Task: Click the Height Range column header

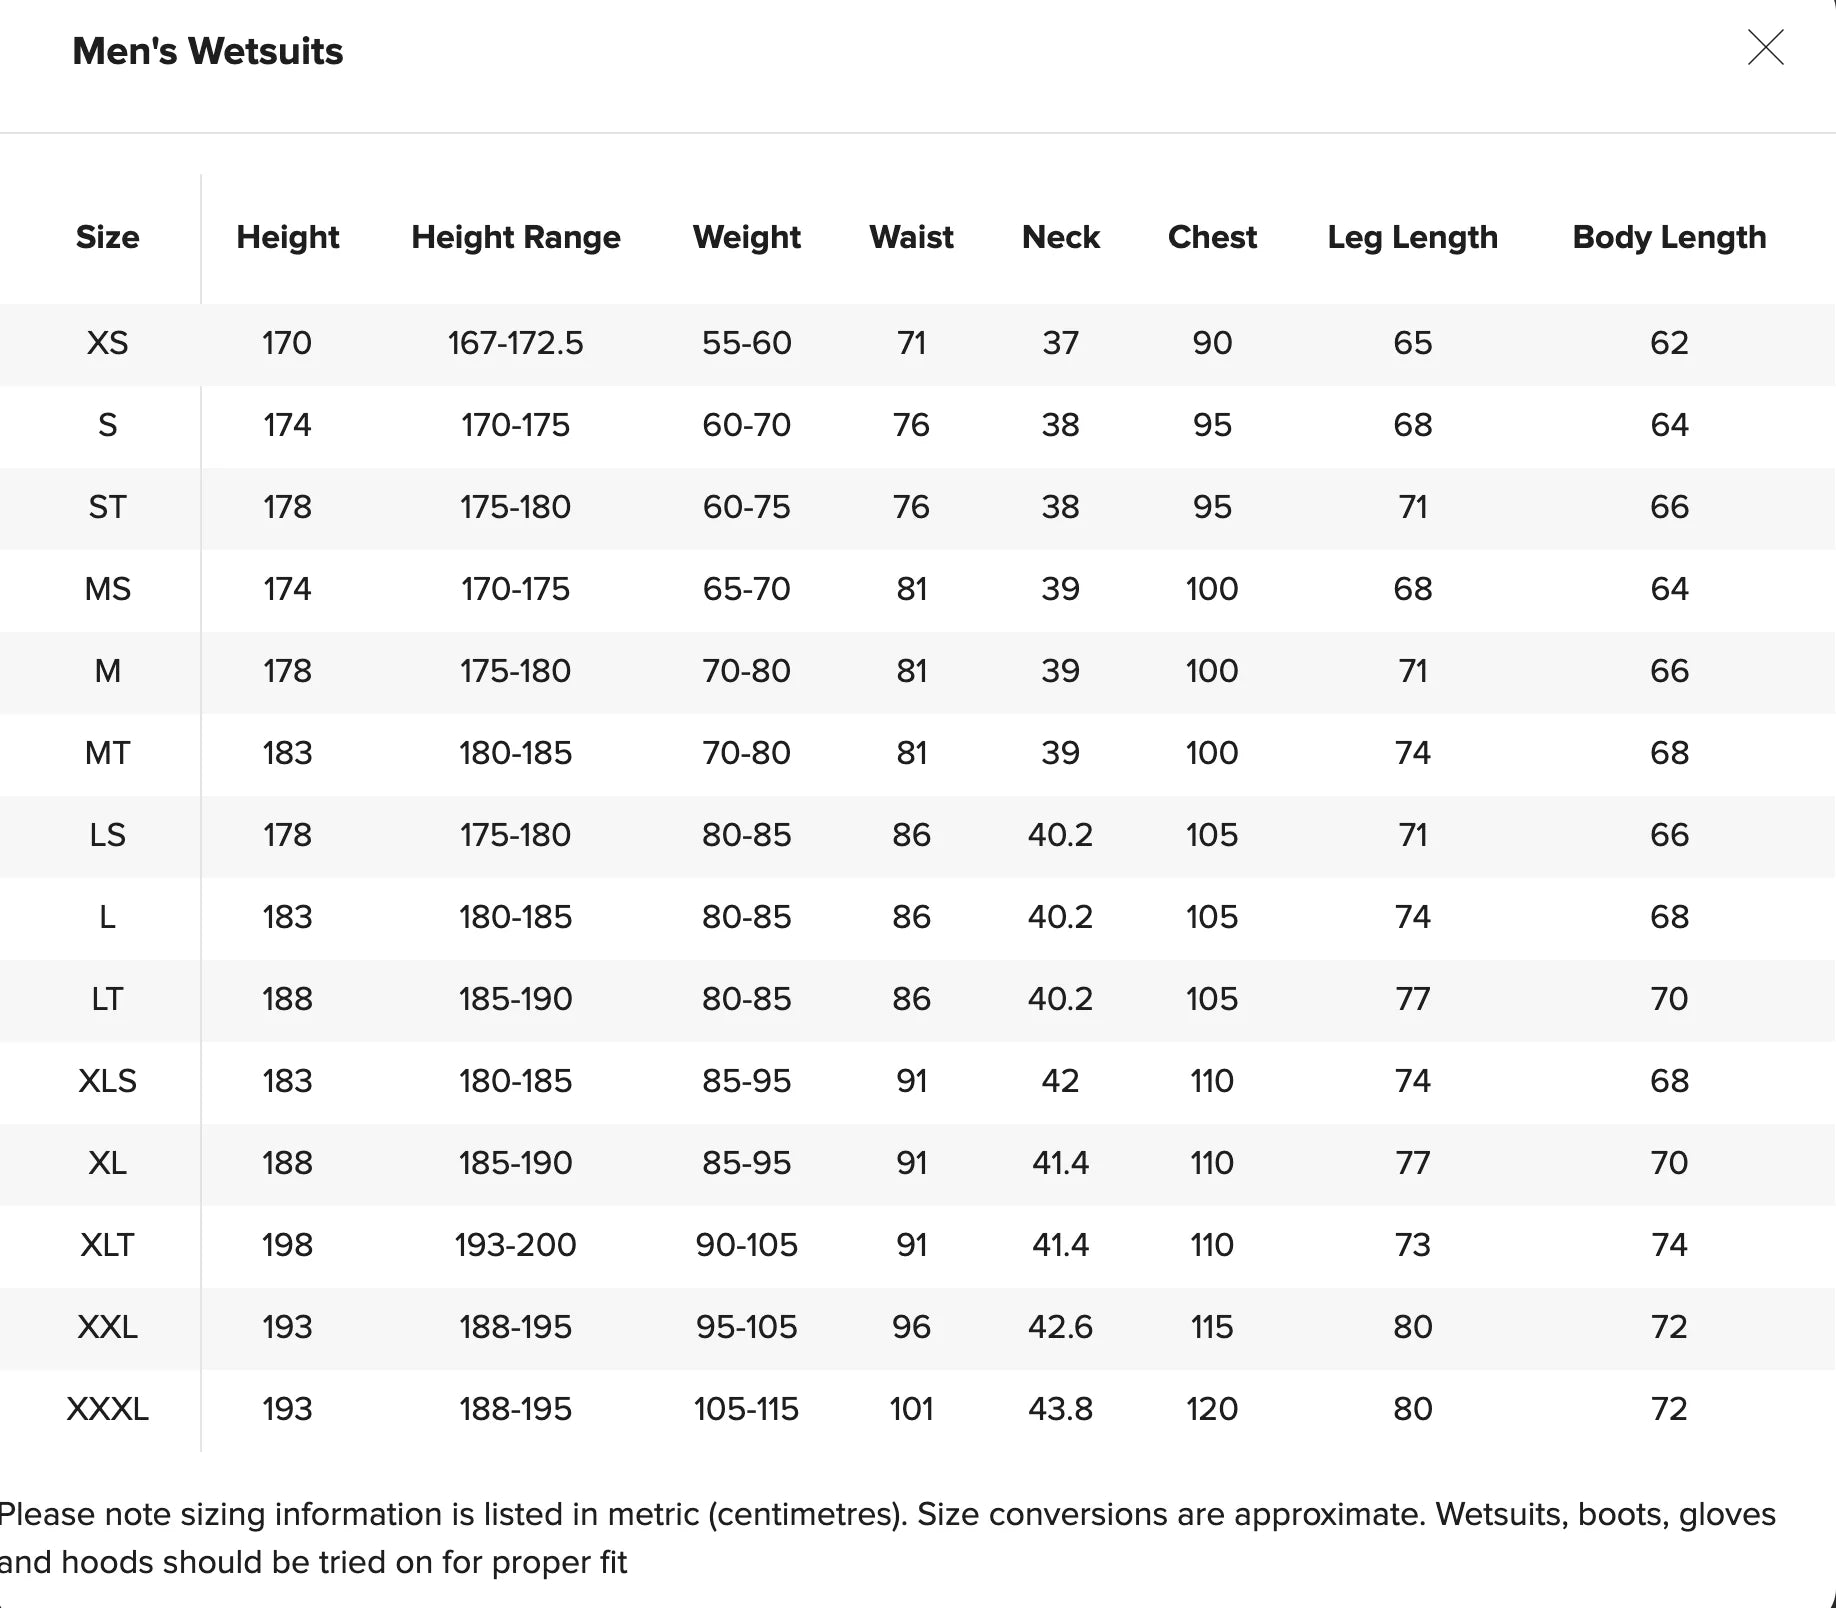Action: click(x=516, y=237)
